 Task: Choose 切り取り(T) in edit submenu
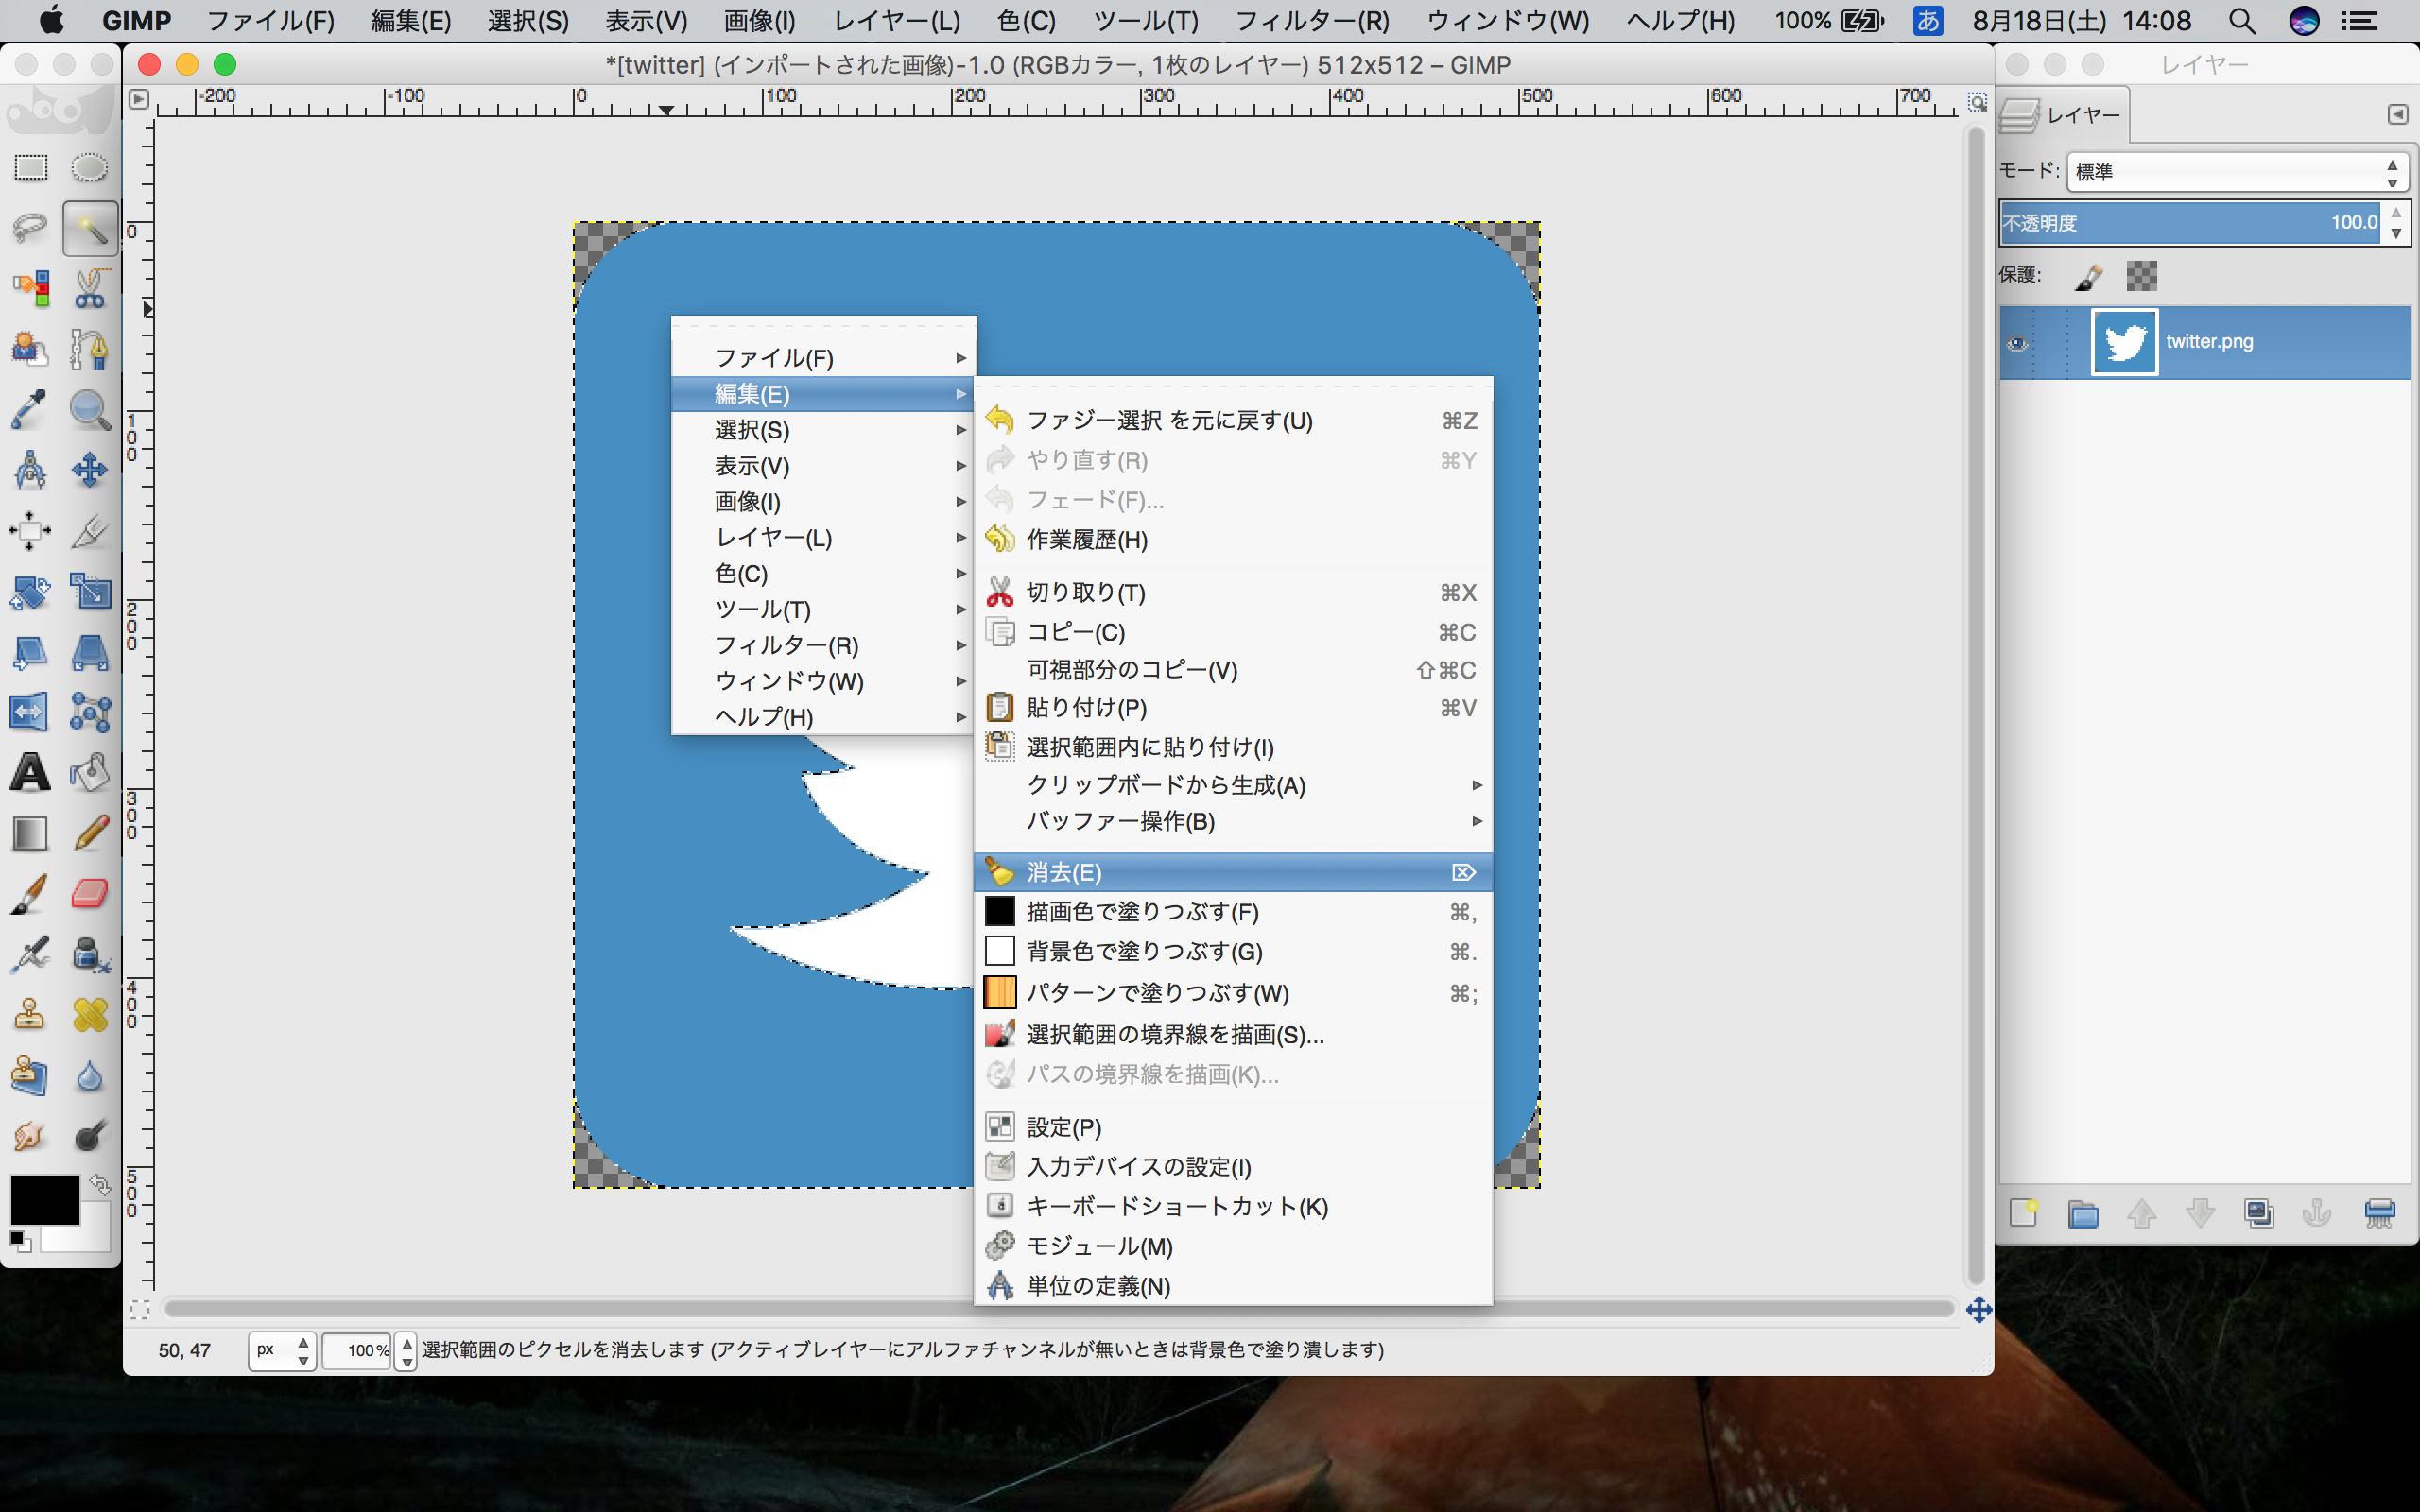click(1233, 593)
